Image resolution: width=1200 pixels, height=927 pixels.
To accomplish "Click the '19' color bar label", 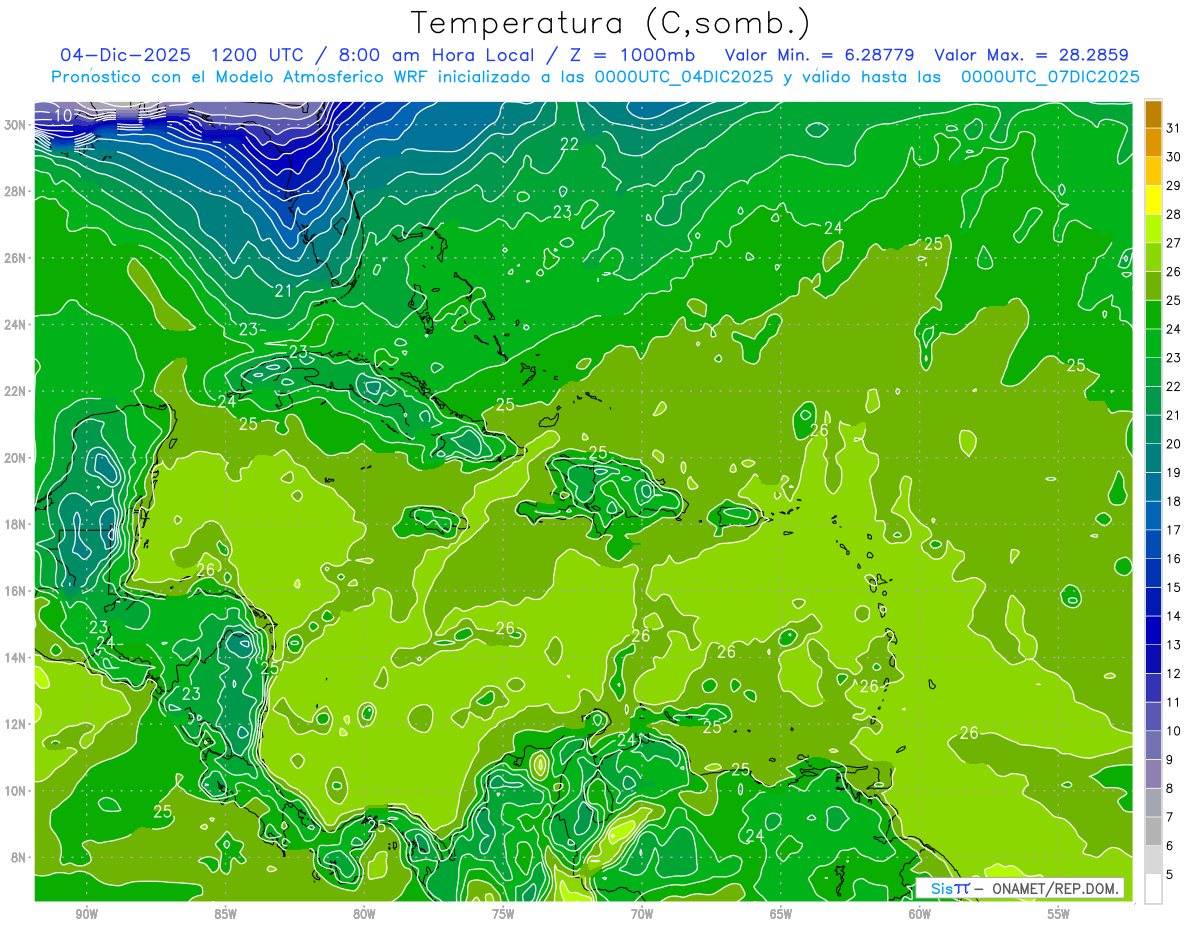I will coord(1174,472).
